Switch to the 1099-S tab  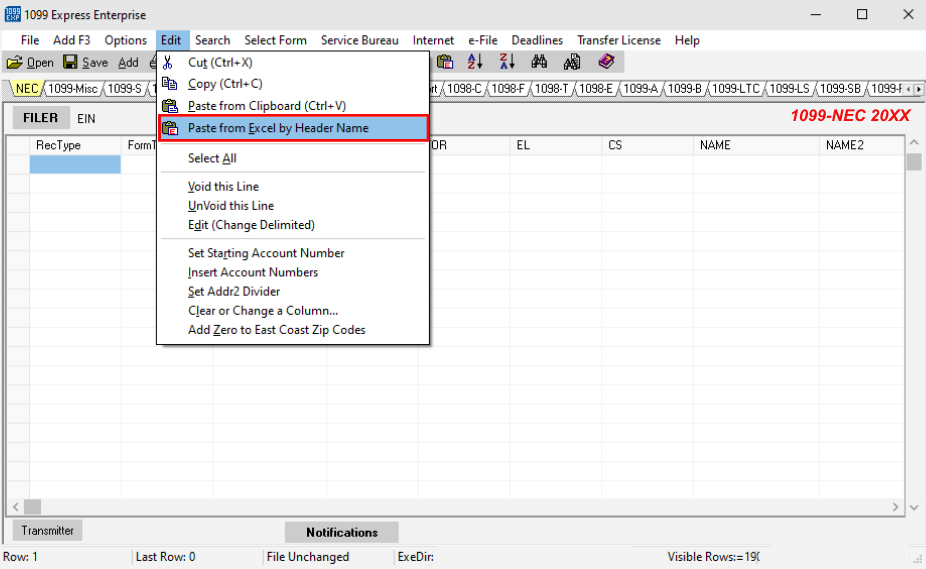coord(125,89)
